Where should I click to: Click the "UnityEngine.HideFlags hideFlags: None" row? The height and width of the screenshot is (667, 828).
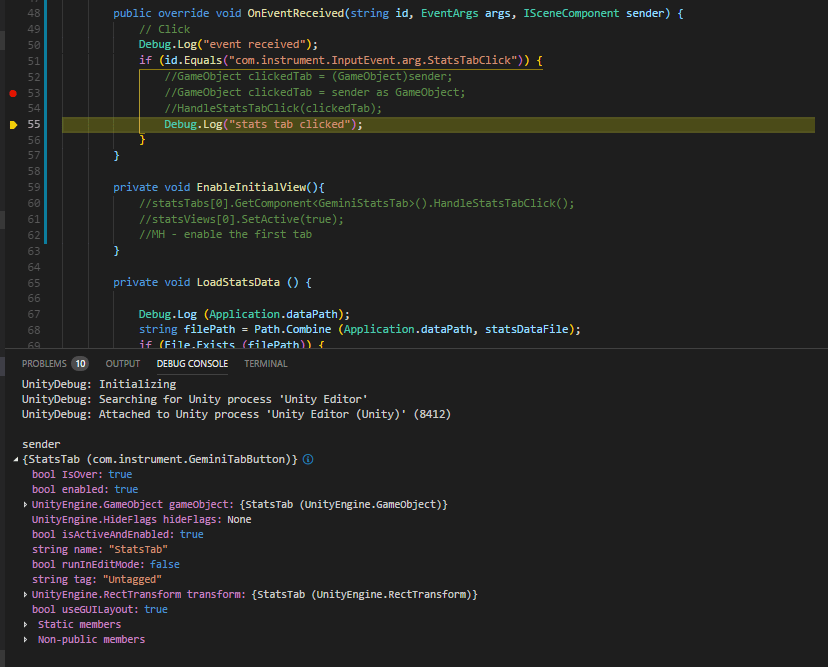click(142, 520)
